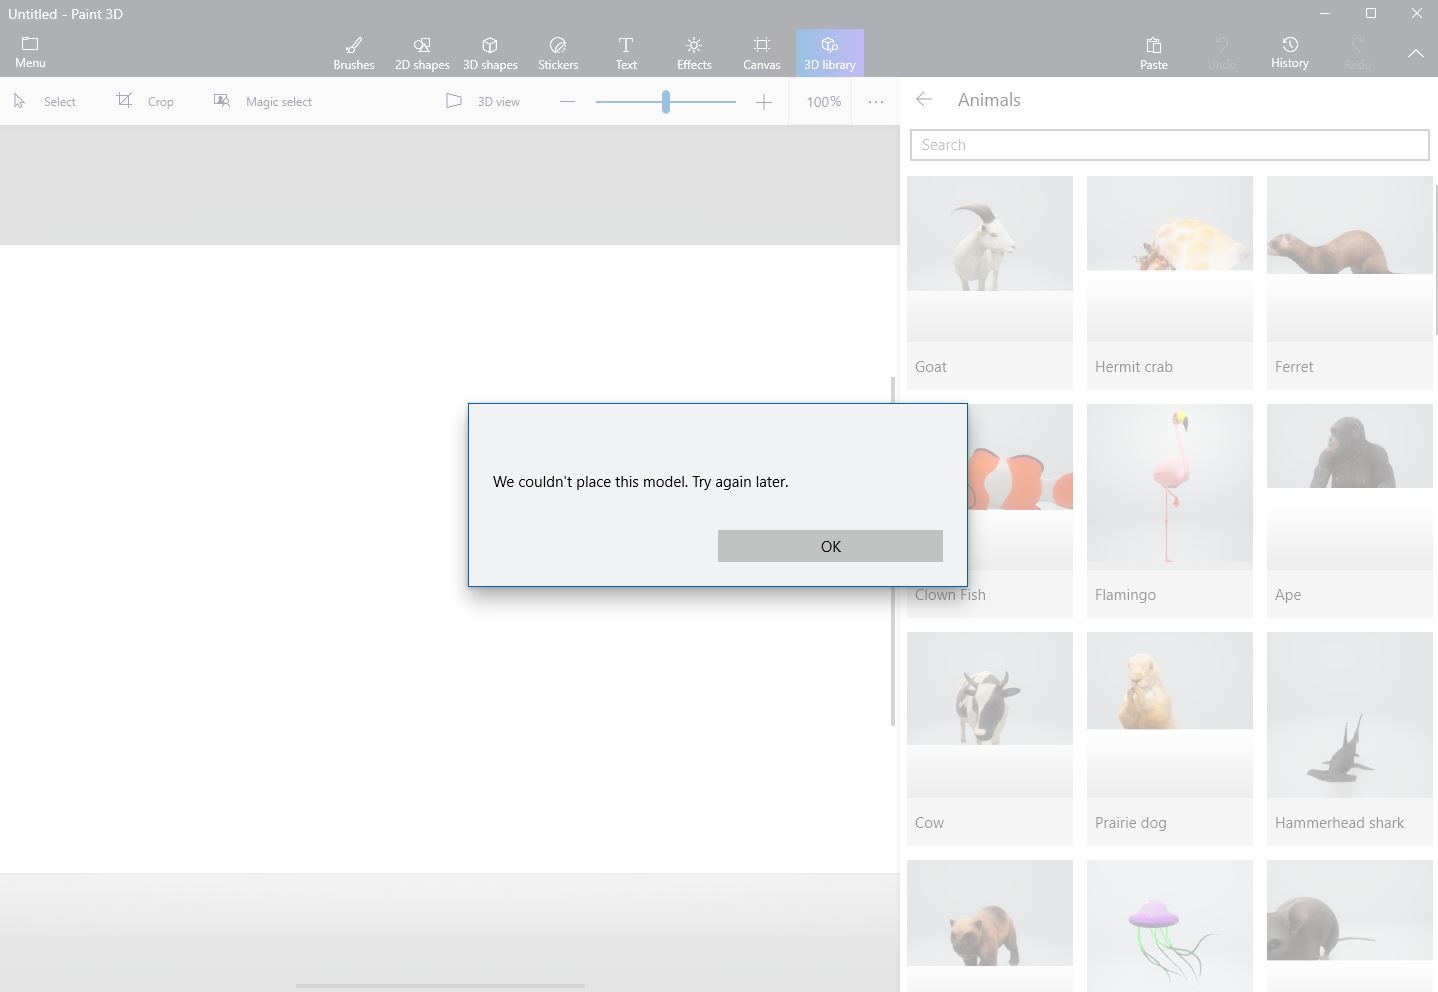Select the Prairie dog 3D model

coord(1170,739)
